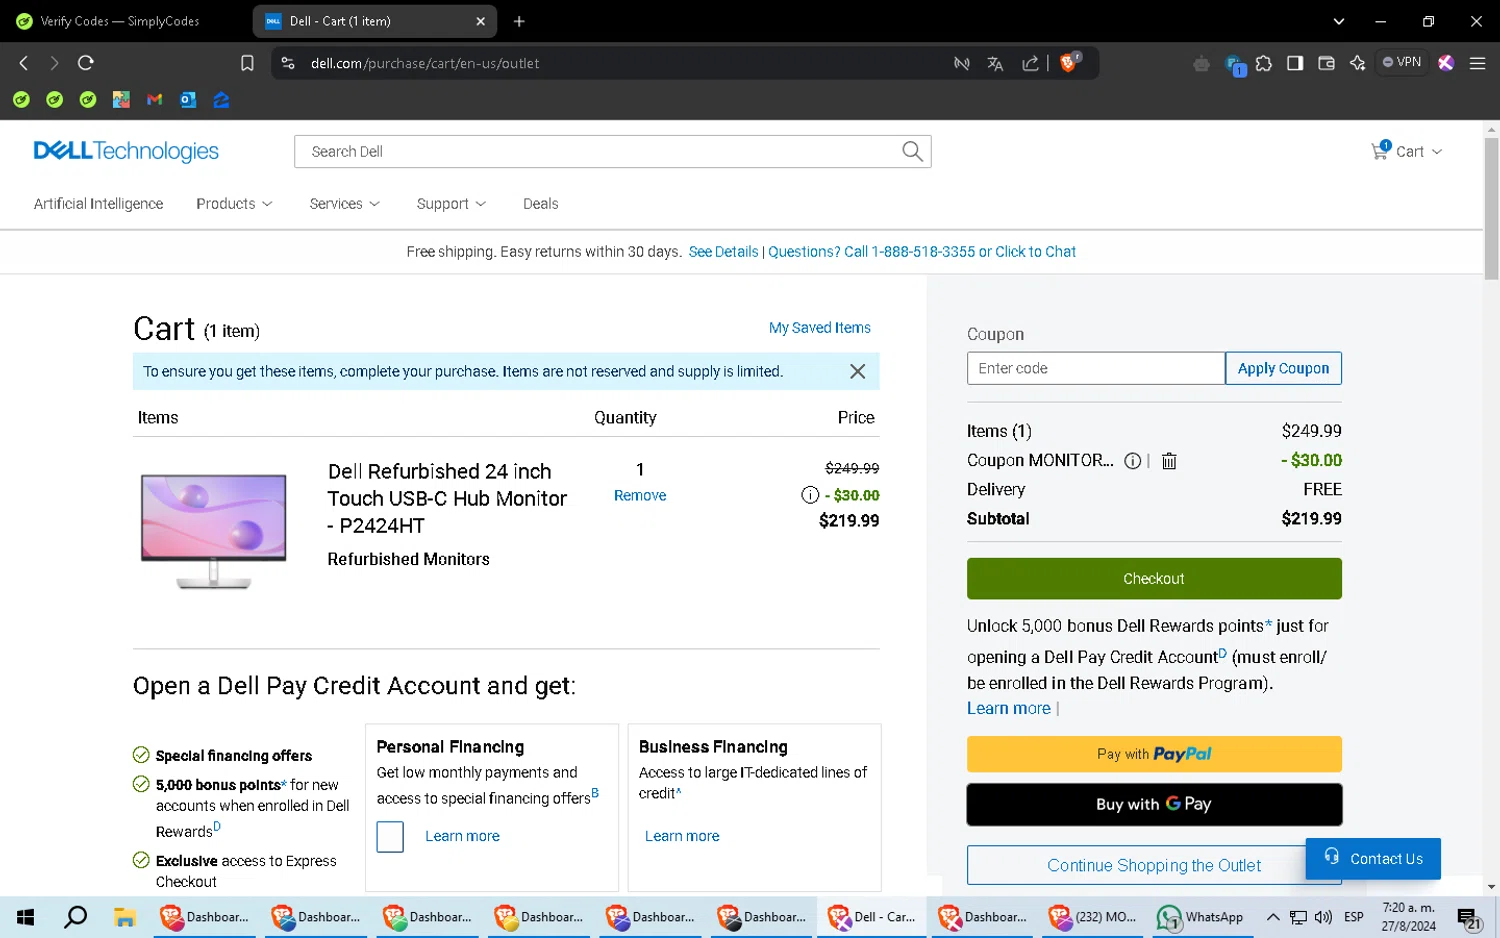Open Windows taskbar search
The image size is (1500, 938).
(x=75, y=917)
